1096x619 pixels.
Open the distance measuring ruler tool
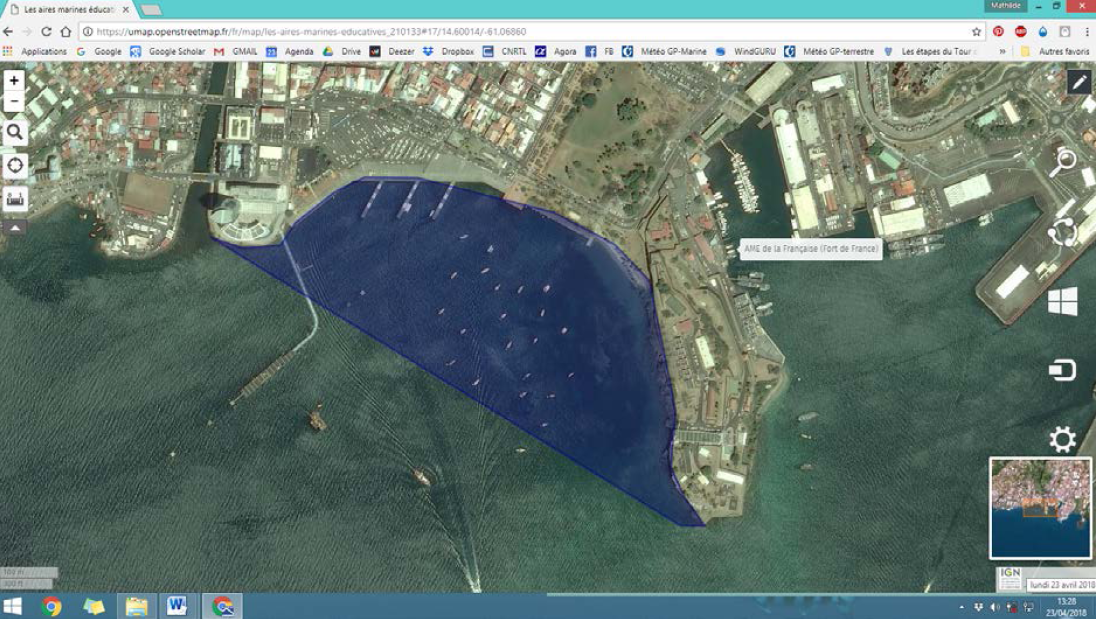tap(15, 199)
